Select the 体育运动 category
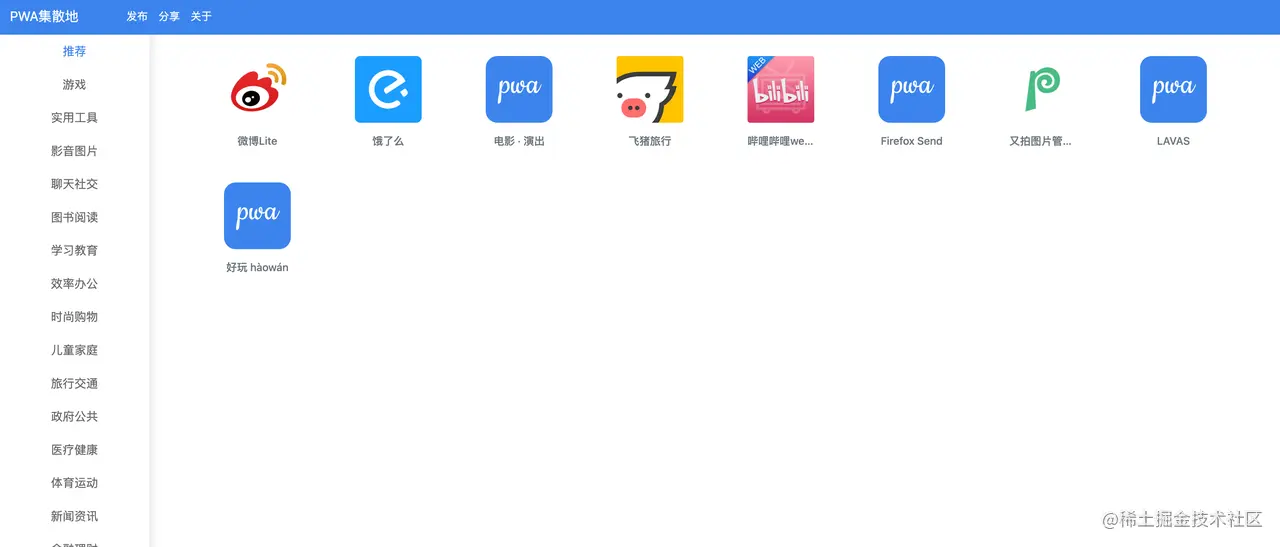The height and width of the screenshot is (547, 1280). tap(74, 483)
